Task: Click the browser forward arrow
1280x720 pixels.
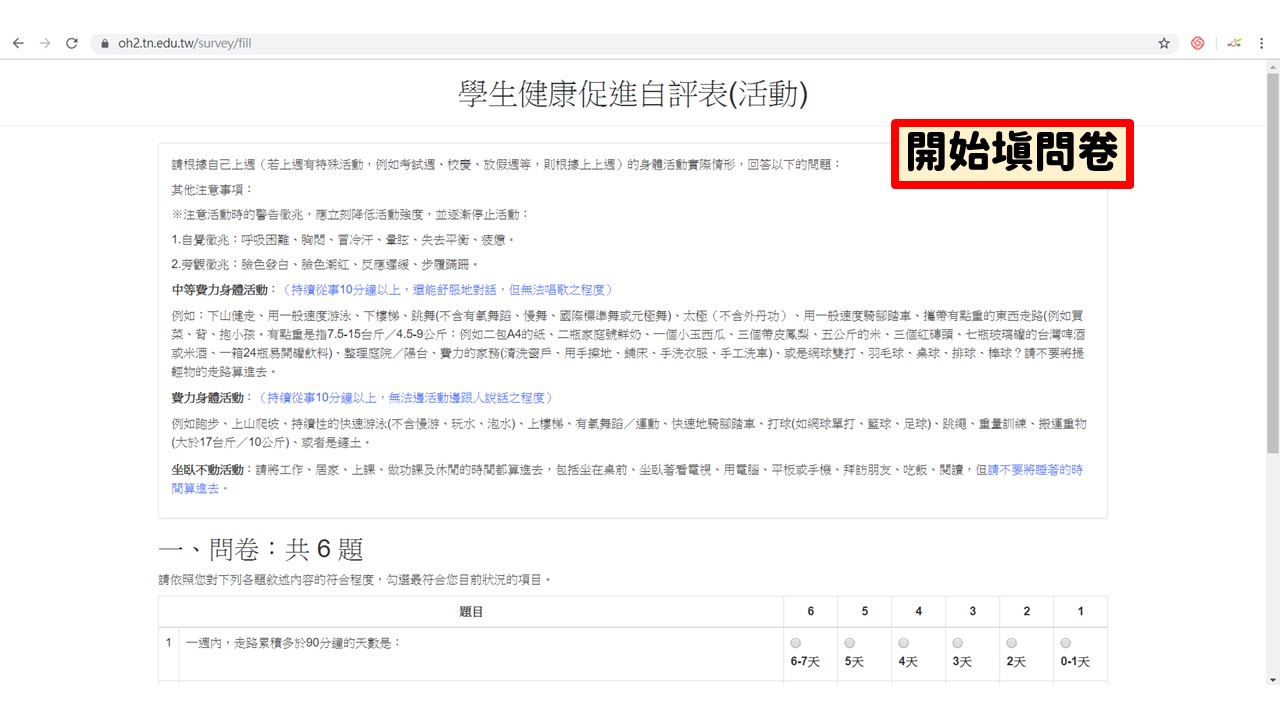Action: 44,43
